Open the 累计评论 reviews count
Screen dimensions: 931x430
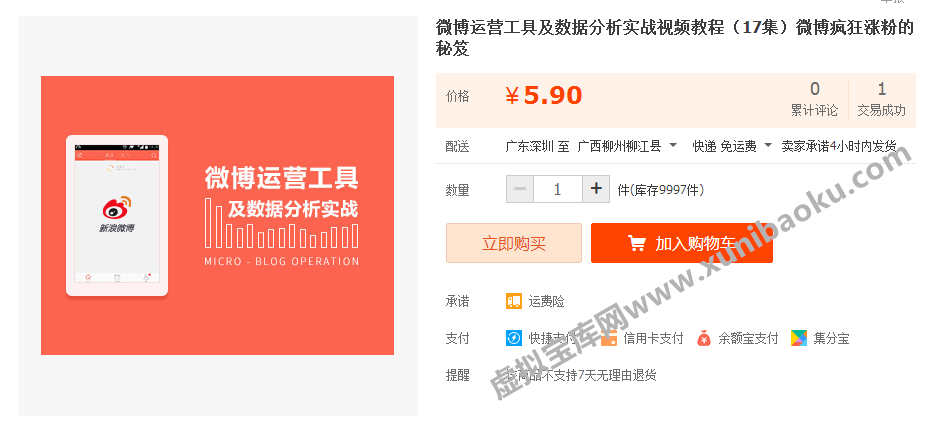tap(815, 99)
